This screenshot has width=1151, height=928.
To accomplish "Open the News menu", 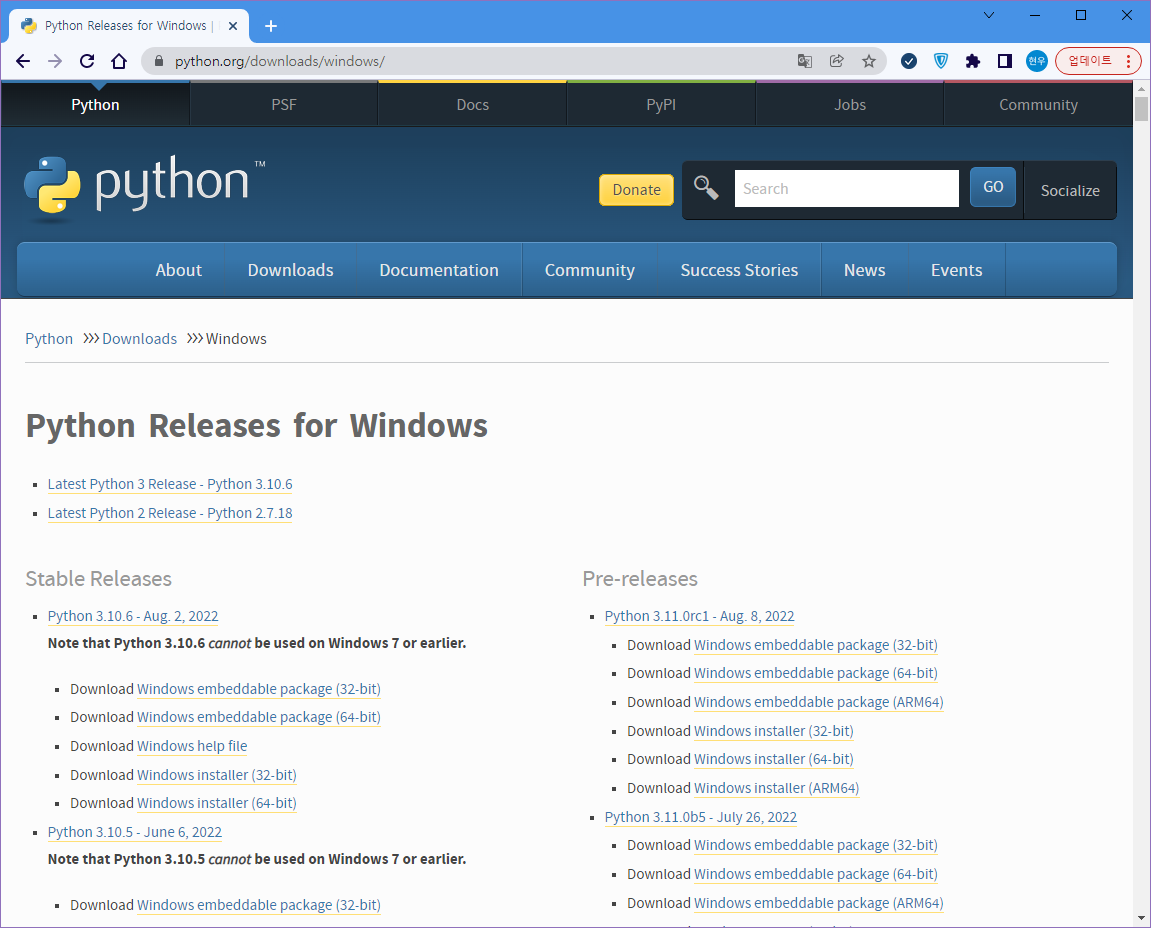I will 865,270.
